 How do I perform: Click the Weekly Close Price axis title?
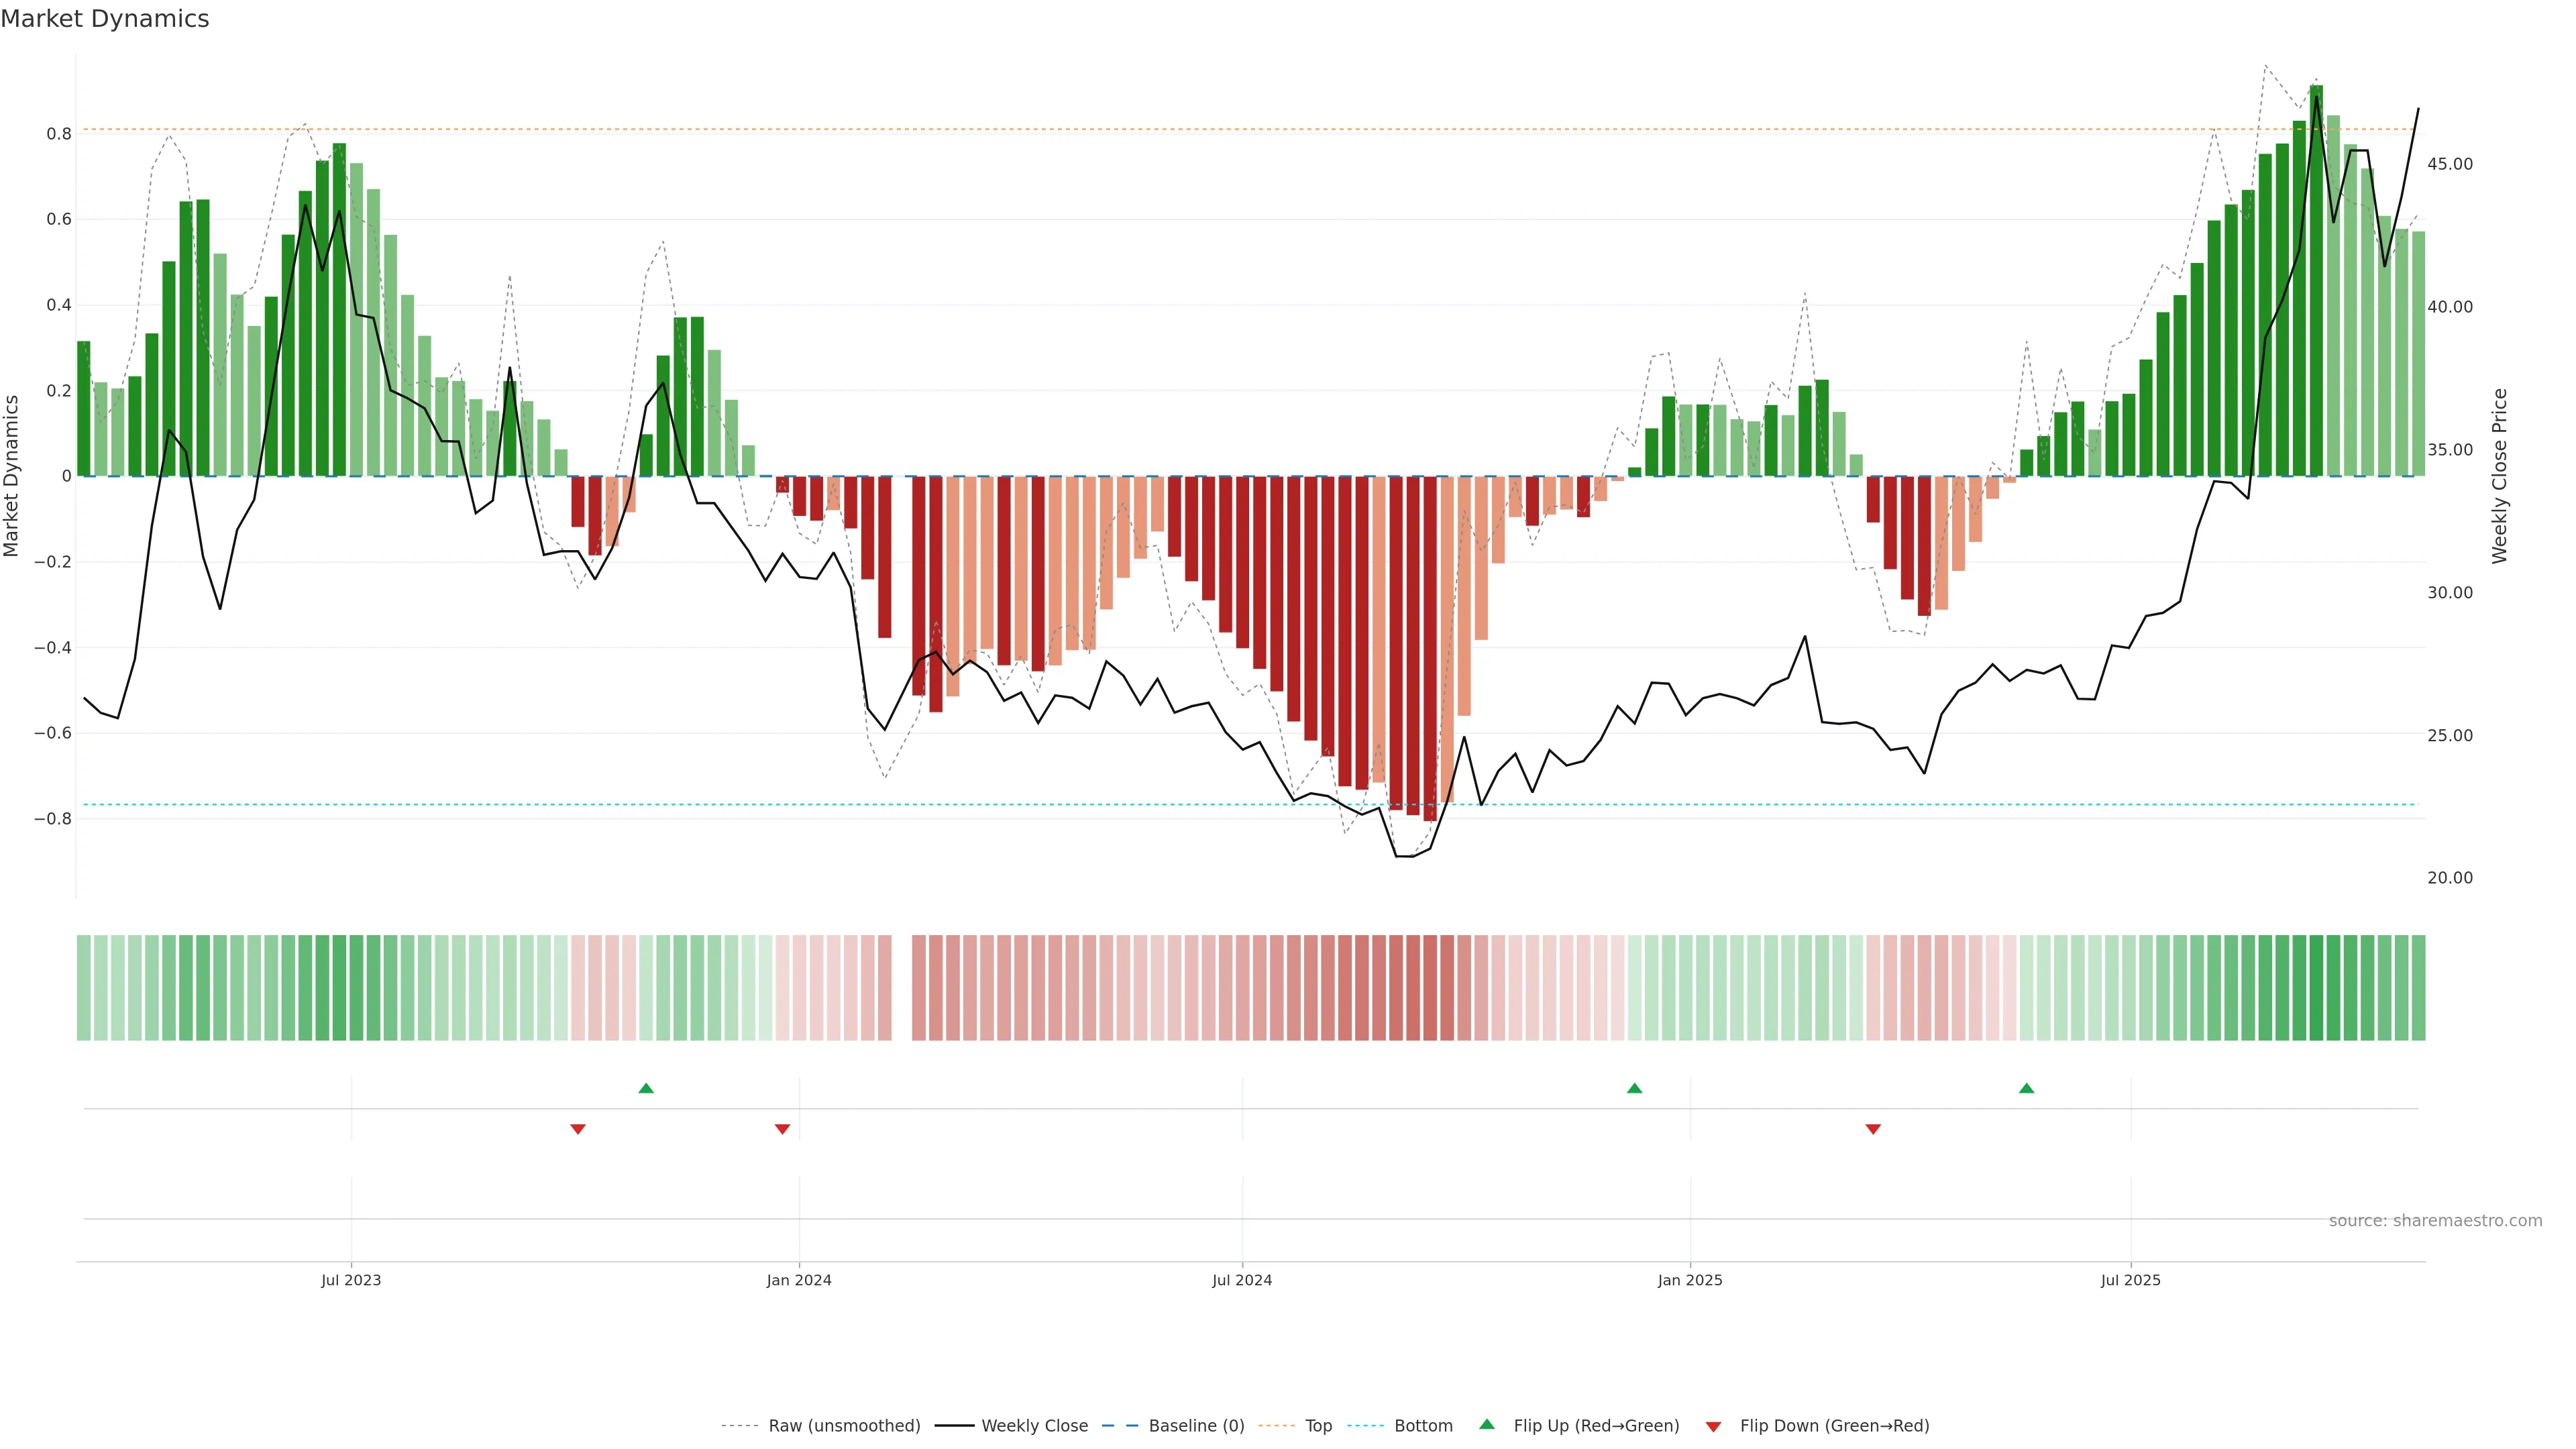click(x=2500, y=476)
